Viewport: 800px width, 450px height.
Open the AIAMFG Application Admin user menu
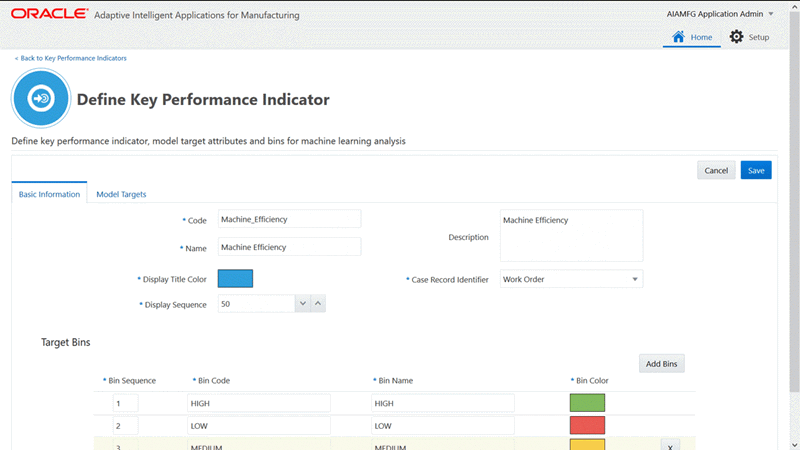[x=720, y=14]
